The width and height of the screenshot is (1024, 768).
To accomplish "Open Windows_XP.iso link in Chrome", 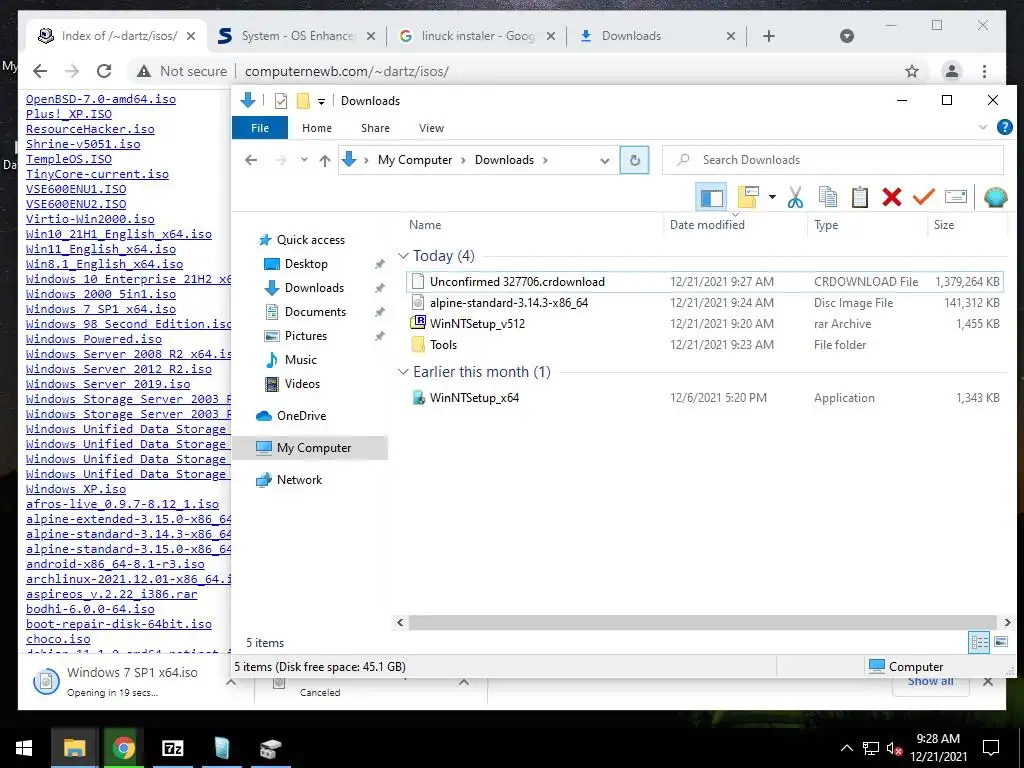I will (76, 489).
